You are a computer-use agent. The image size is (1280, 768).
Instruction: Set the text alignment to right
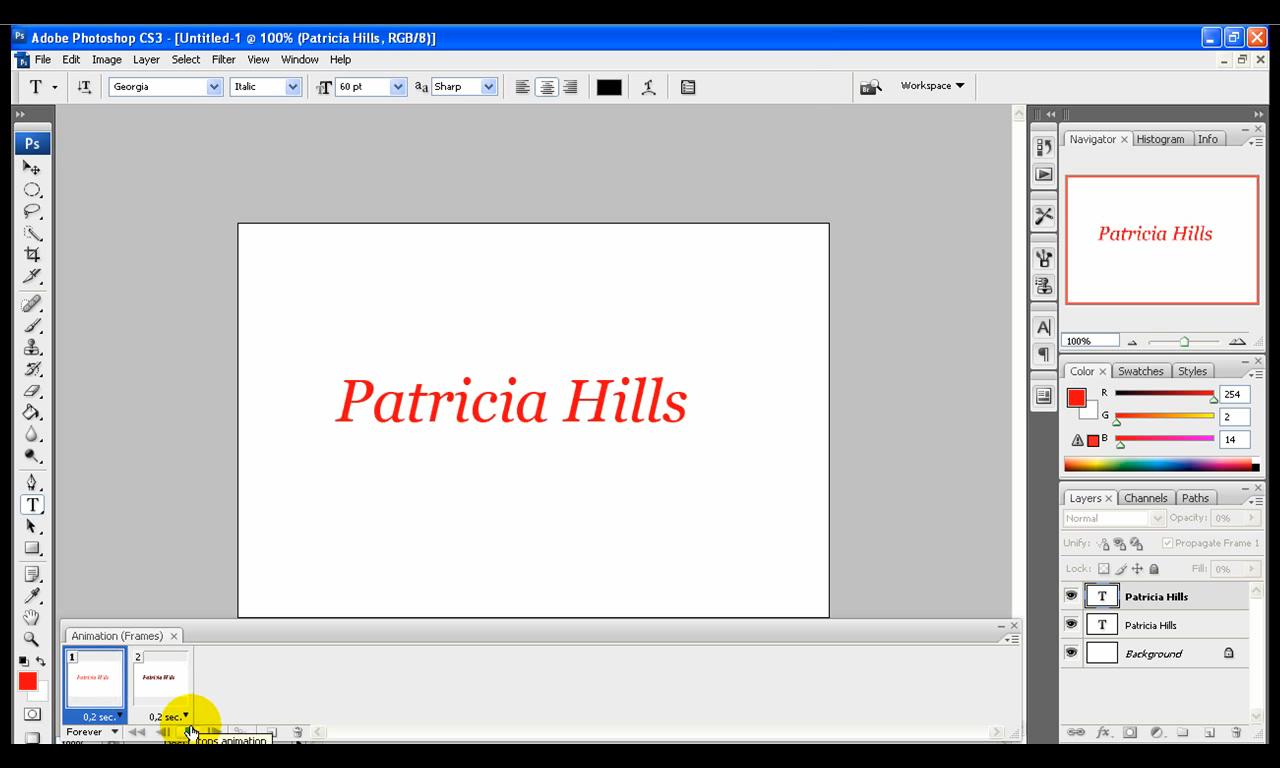[x=570, y=87]
